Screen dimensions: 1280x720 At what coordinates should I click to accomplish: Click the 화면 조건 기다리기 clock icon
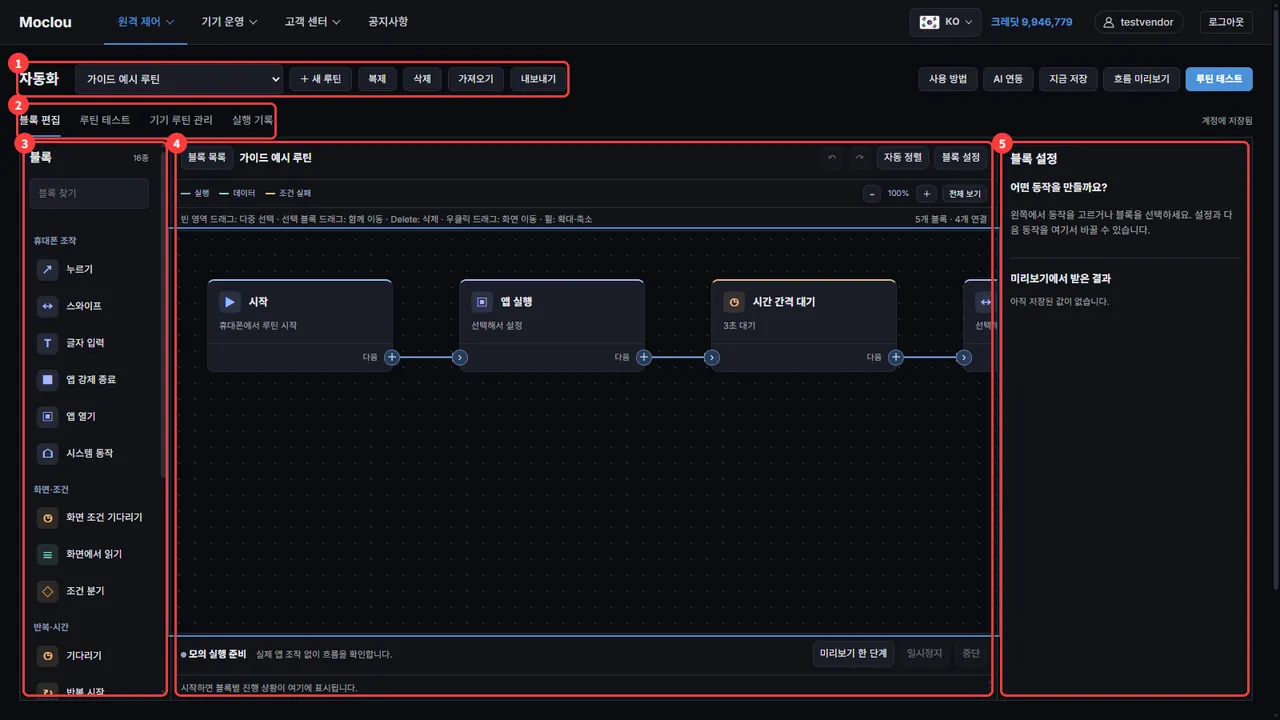tap(47, 518)
